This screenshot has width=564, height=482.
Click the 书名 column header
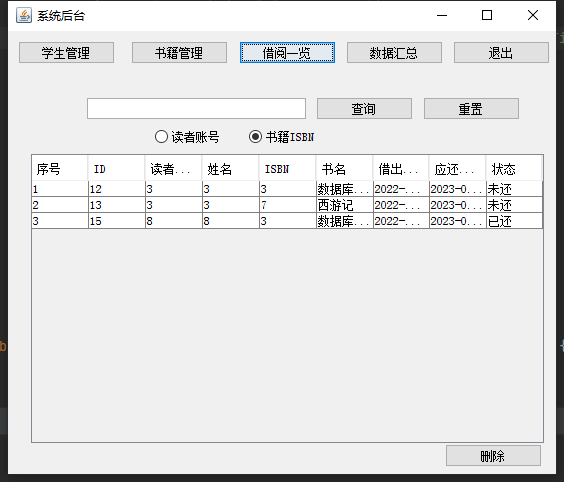coord(344,168)
